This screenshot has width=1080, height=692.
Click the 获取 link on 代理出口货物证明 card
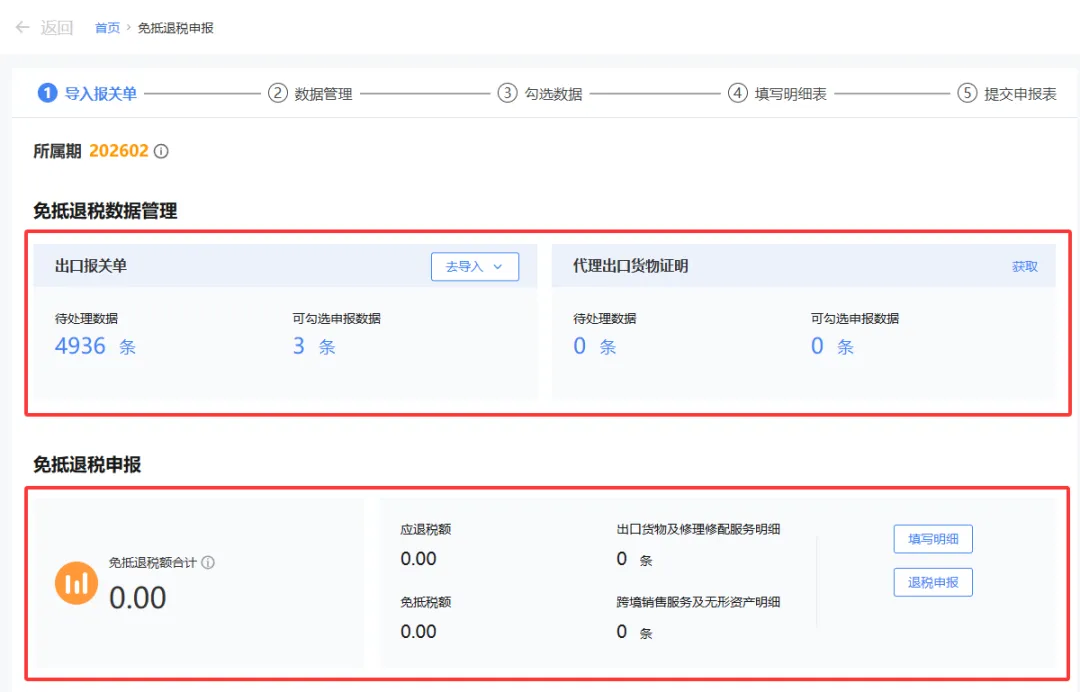[x=1026, y=266]
